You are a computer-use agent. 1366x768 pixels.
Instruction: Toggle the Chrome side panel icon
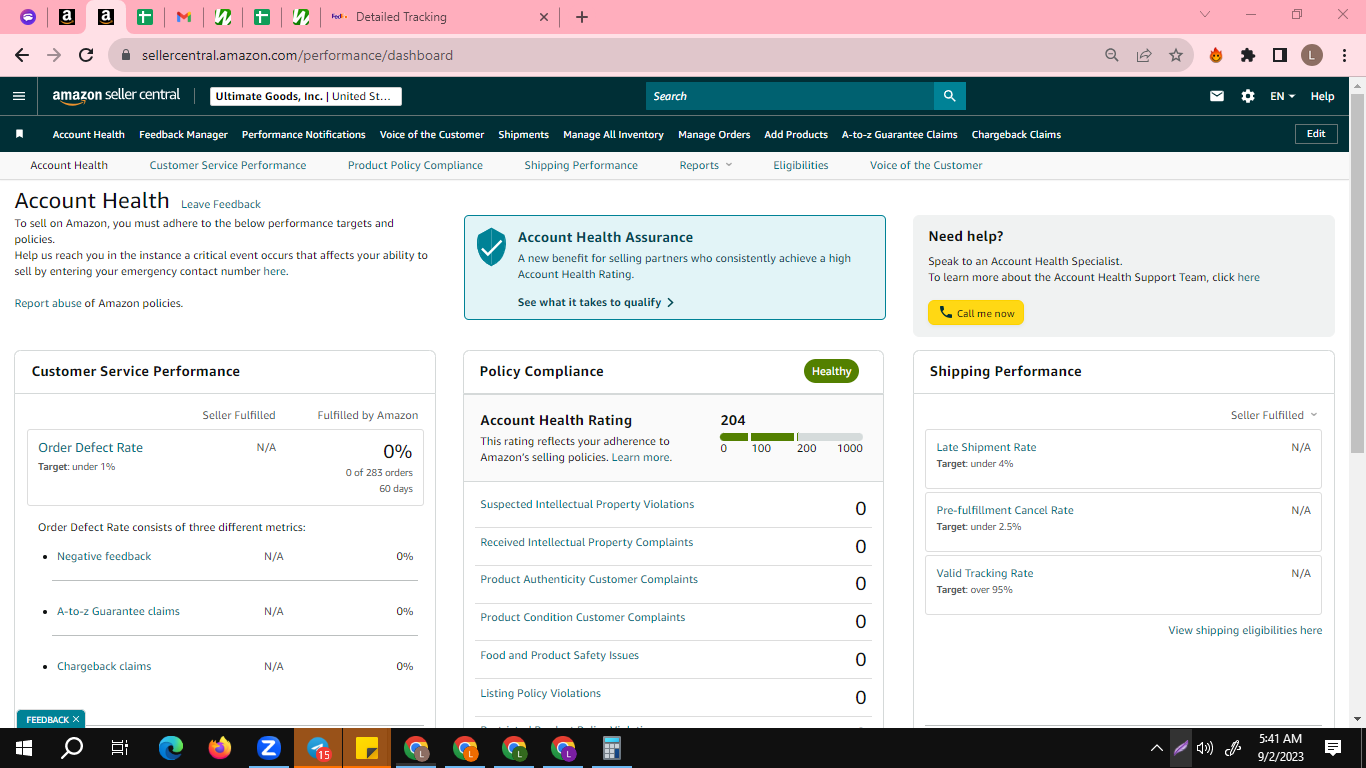click(x=1280, y=55)
